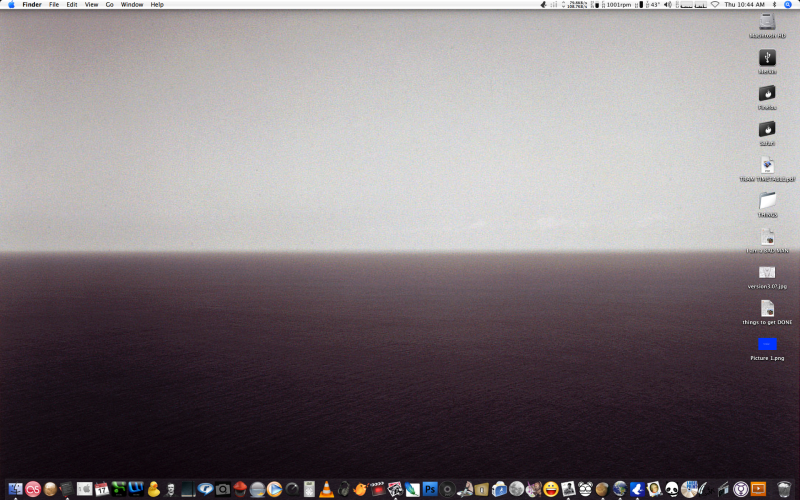Launch the orange presentation screen app

[758, 489]
